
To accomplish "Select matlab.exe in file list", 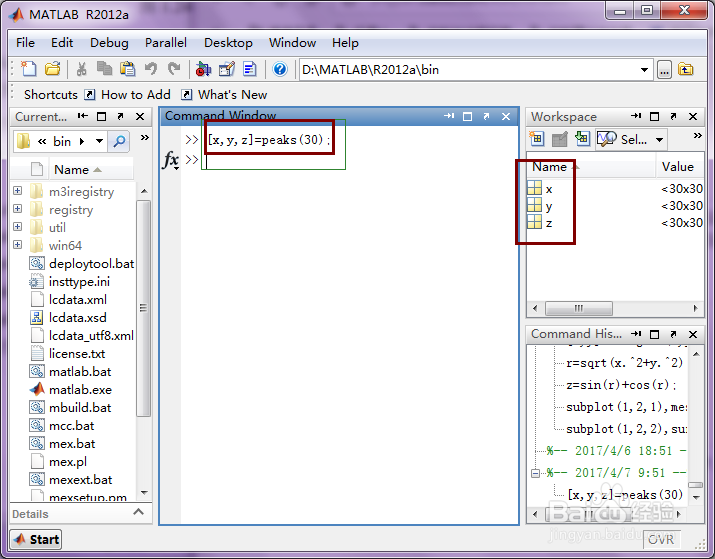I will (80, 389).
